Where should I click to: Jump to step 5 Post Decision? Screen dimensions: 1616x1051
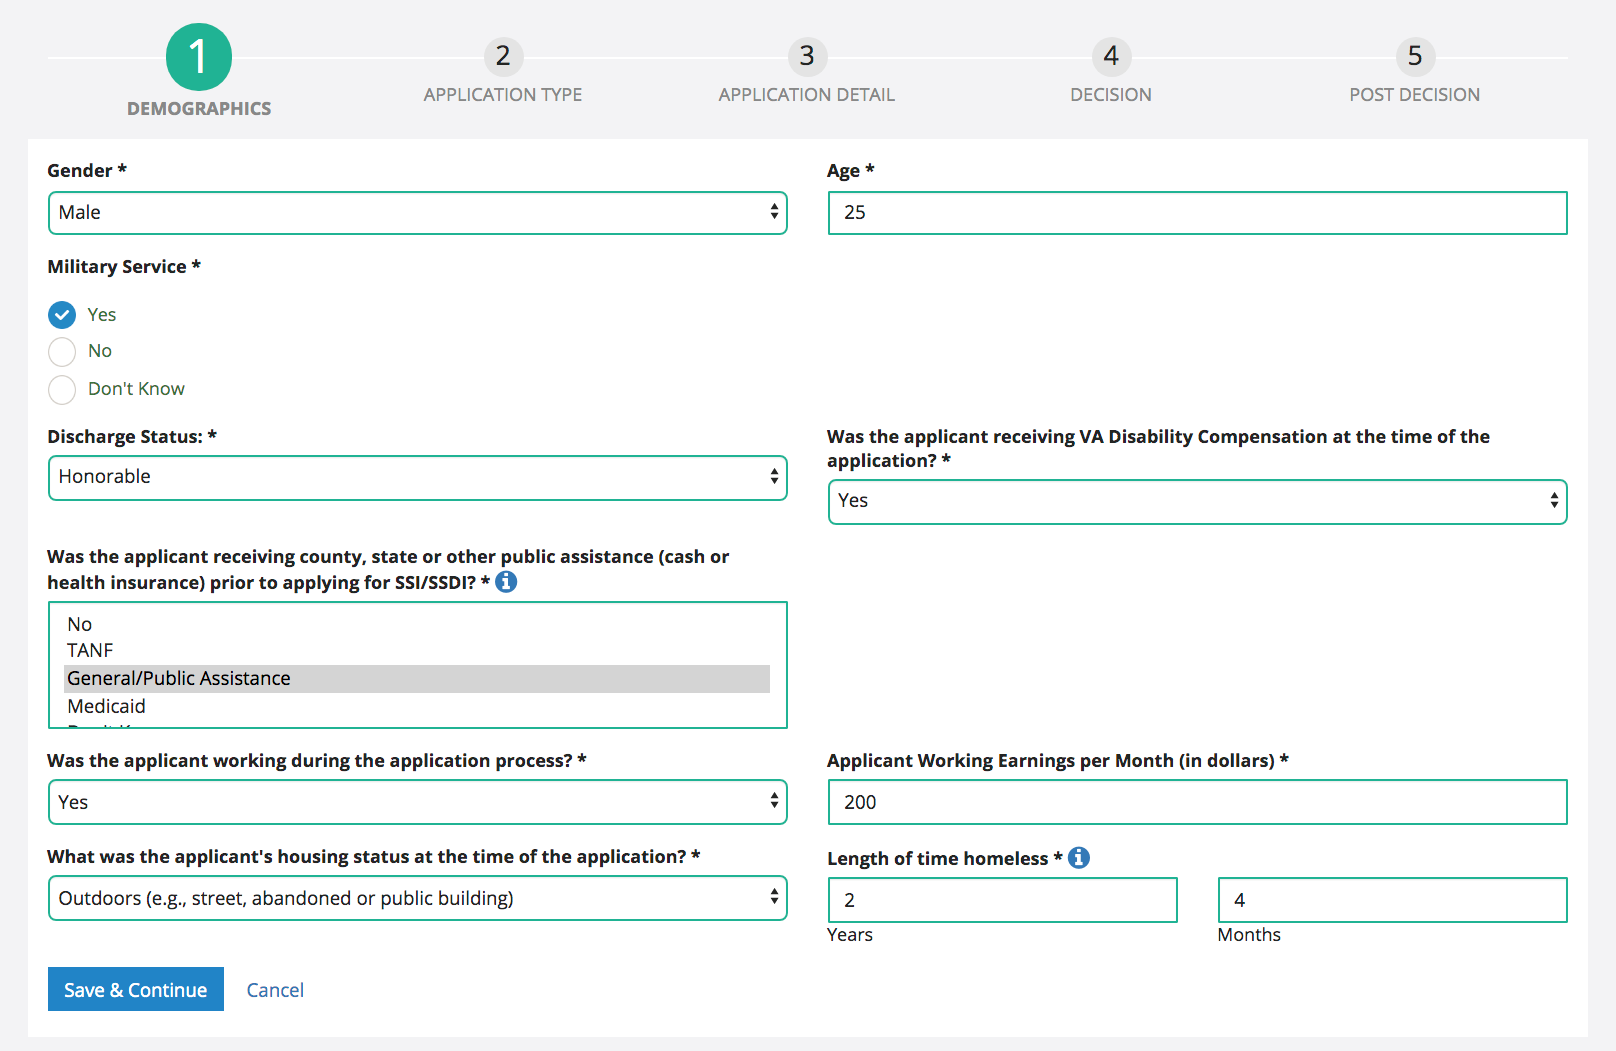coord(1415,56)
